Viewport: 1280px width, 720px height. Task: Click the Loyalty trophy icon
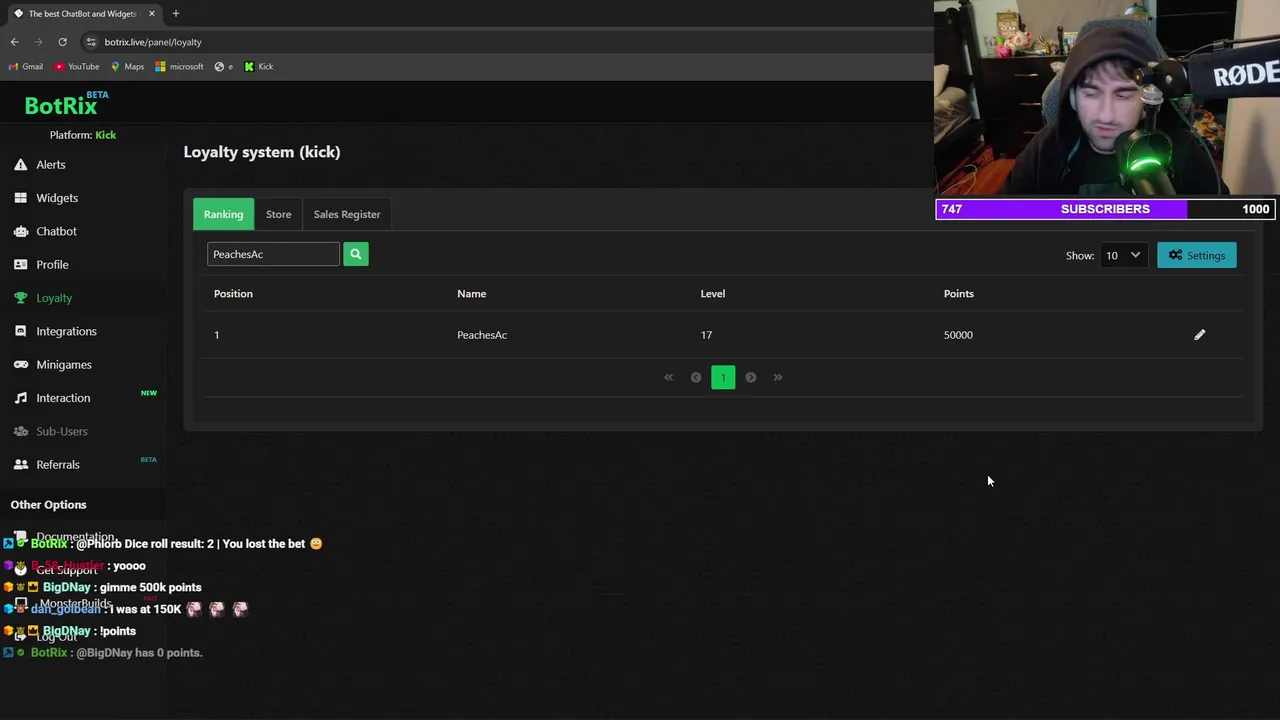tap(20, 298)
